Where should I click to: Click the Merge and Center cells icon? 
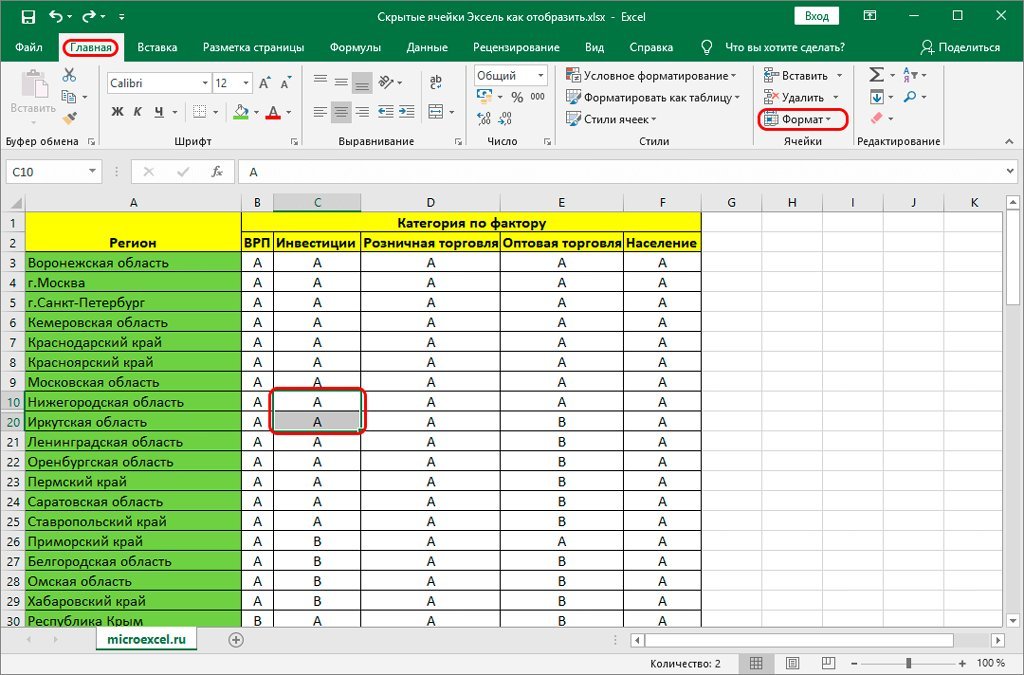tap(435, 111)
